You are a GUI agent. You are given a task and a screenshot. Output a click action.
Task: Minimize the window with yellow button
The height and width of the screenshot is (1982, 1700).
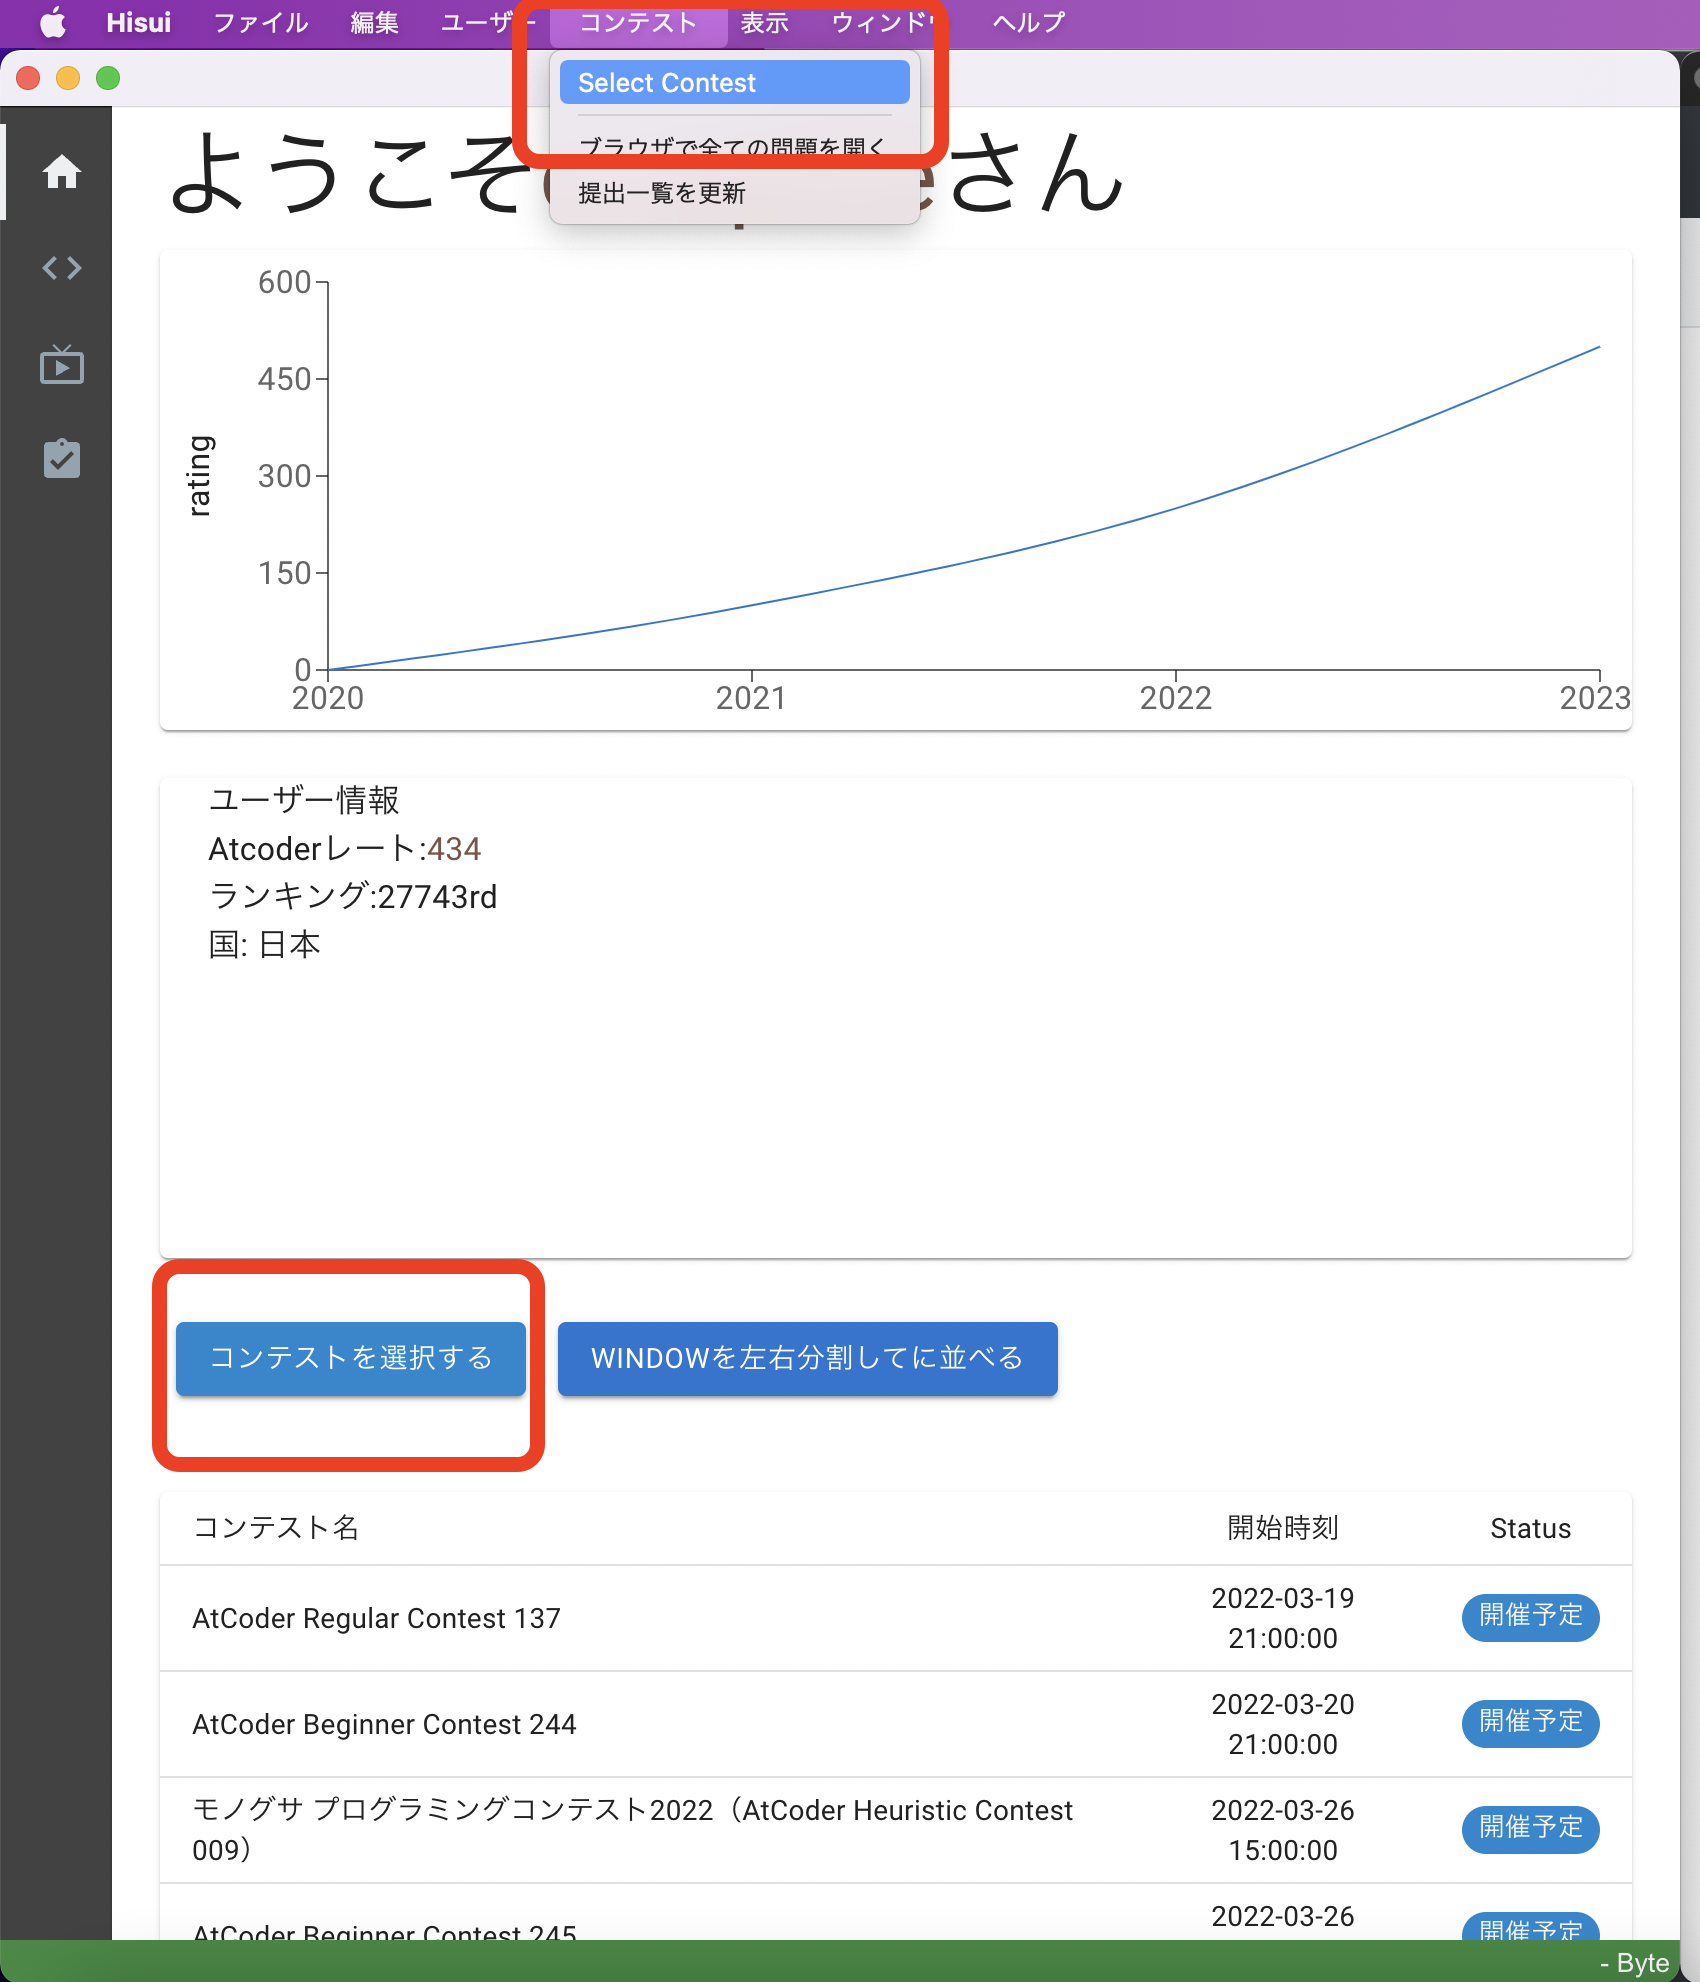[x=68, y=78]
